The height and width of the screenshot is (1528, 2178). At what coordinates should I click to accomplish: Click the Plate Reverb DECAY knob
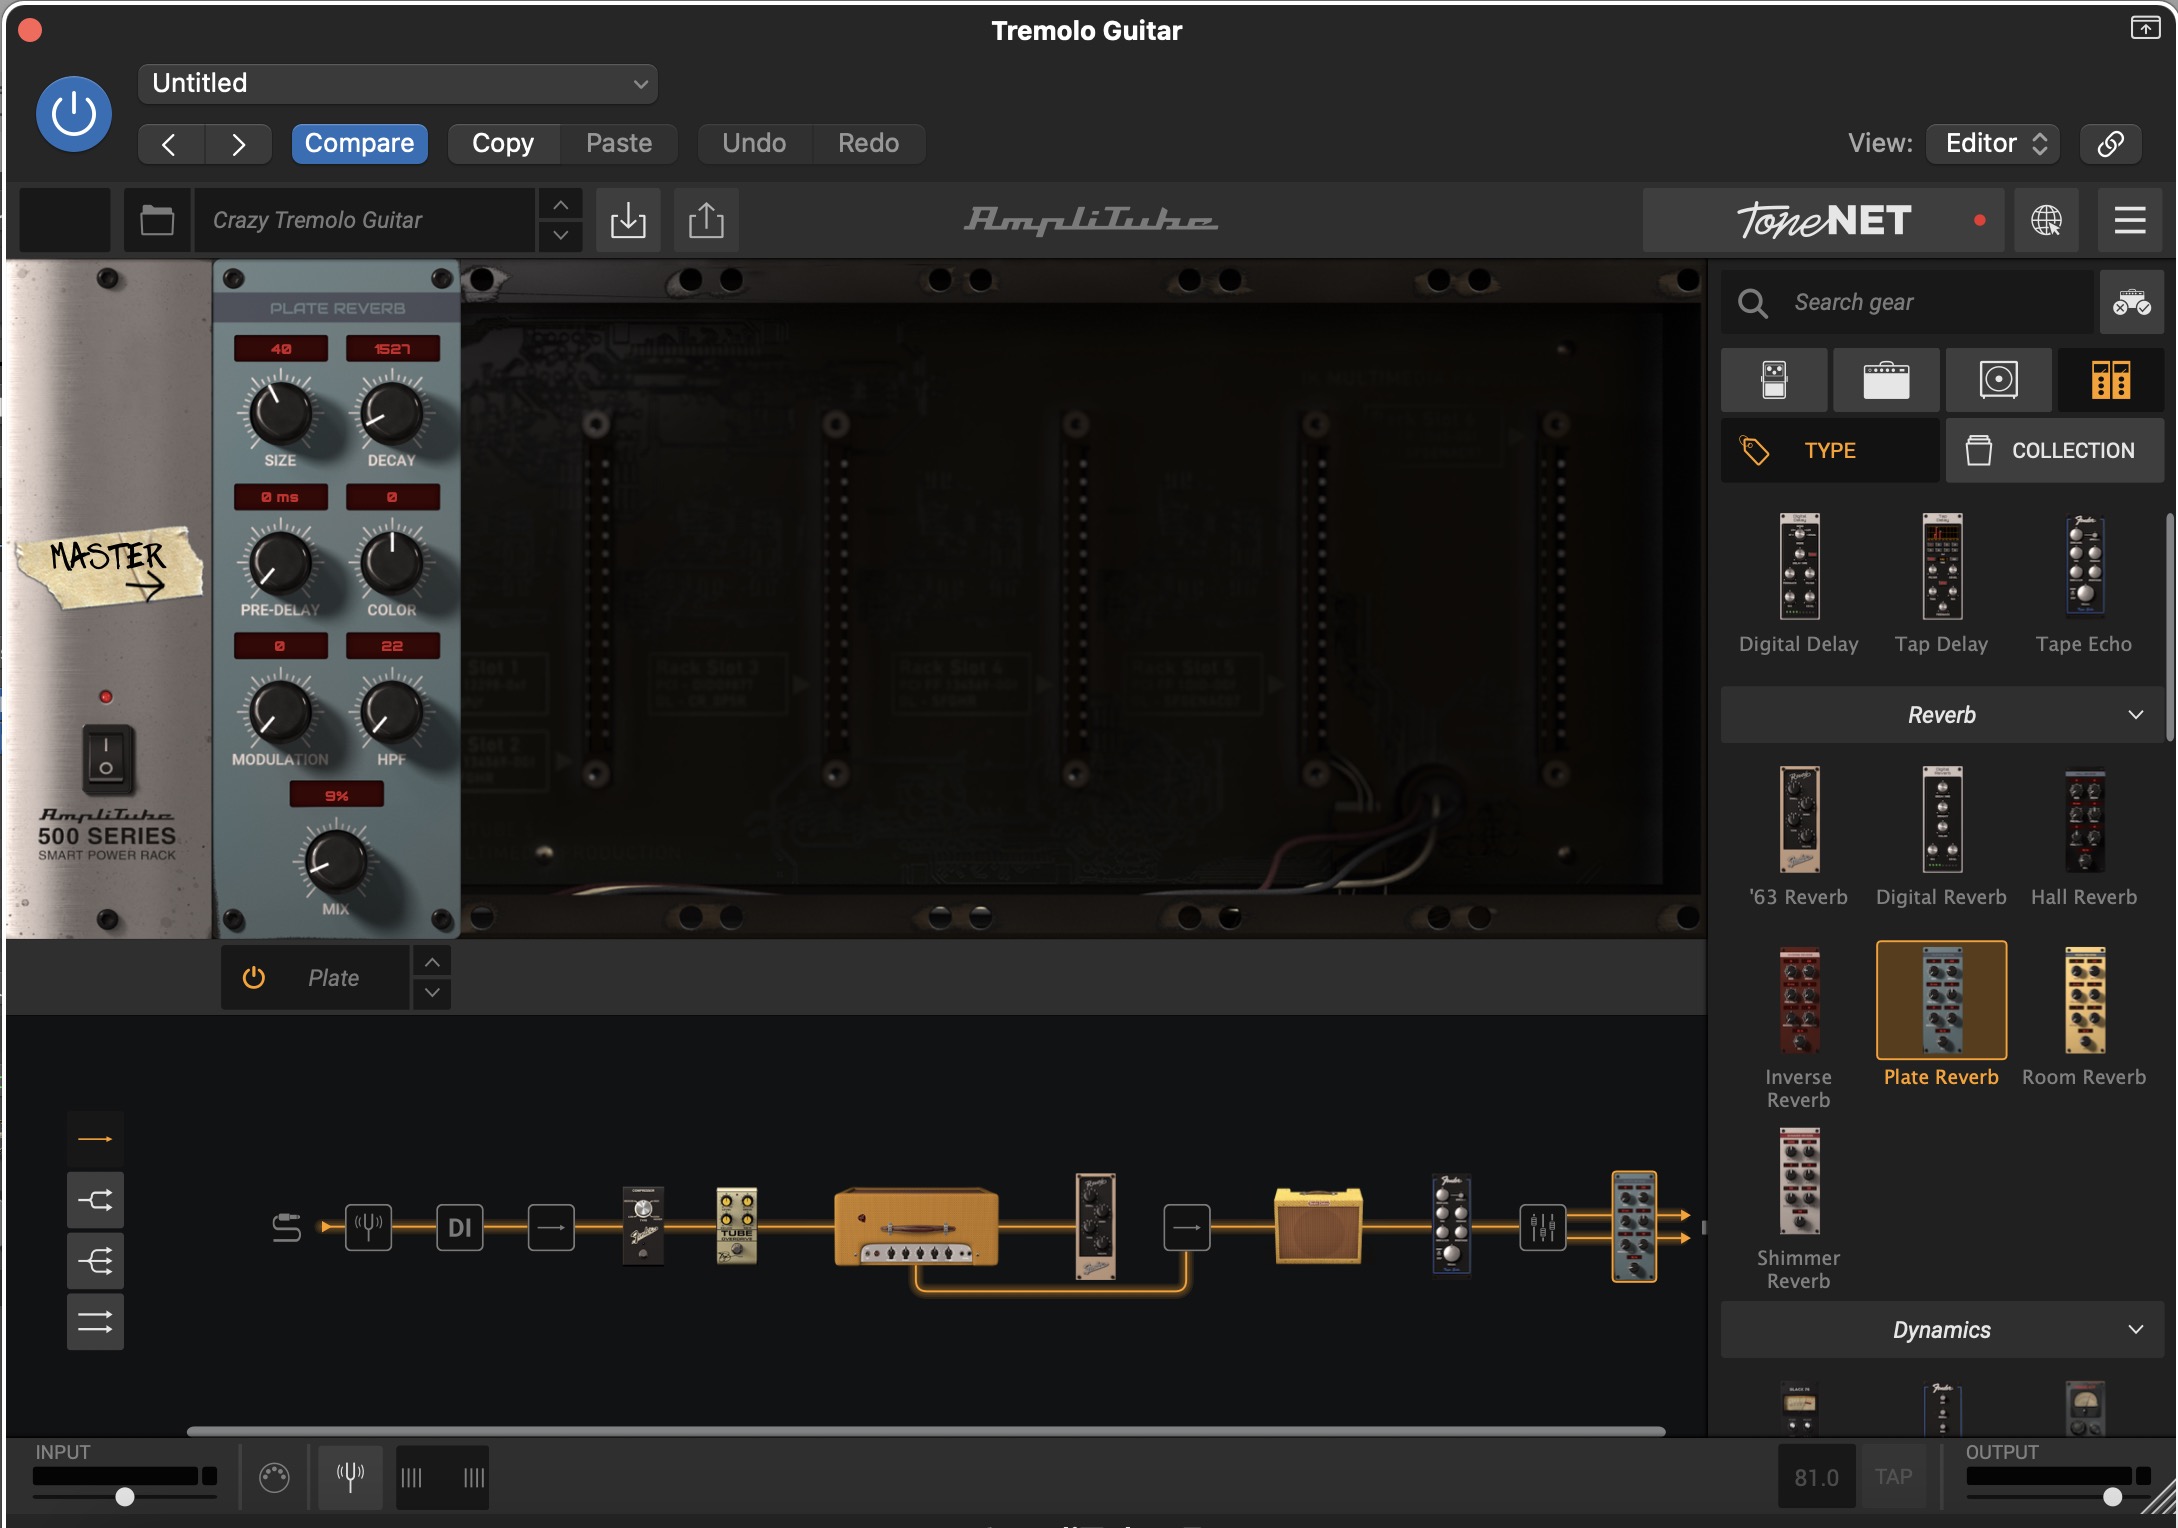tap(391, 414)
